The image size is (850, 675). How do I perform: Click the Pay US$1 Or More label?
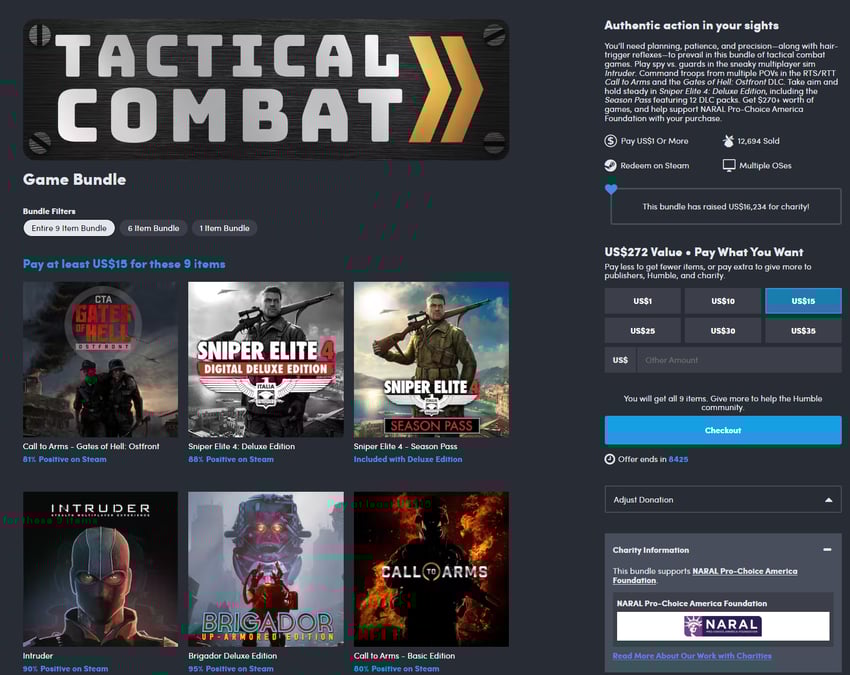(654, 141)
